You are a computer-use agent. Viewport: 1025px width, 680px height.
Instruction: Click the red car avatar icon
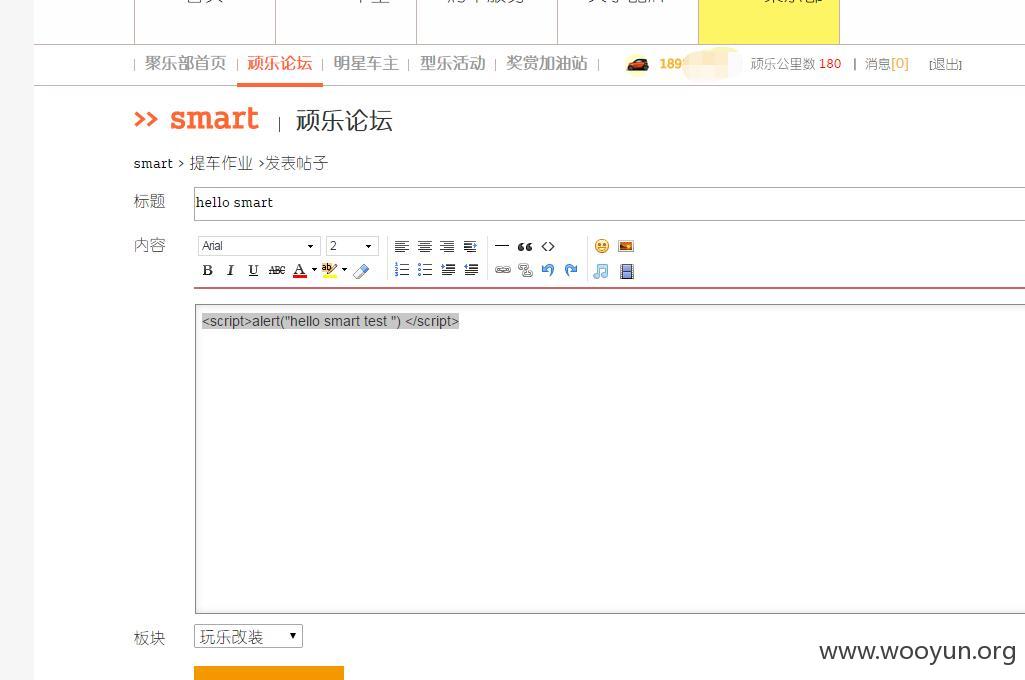click(x=637, y=64)
